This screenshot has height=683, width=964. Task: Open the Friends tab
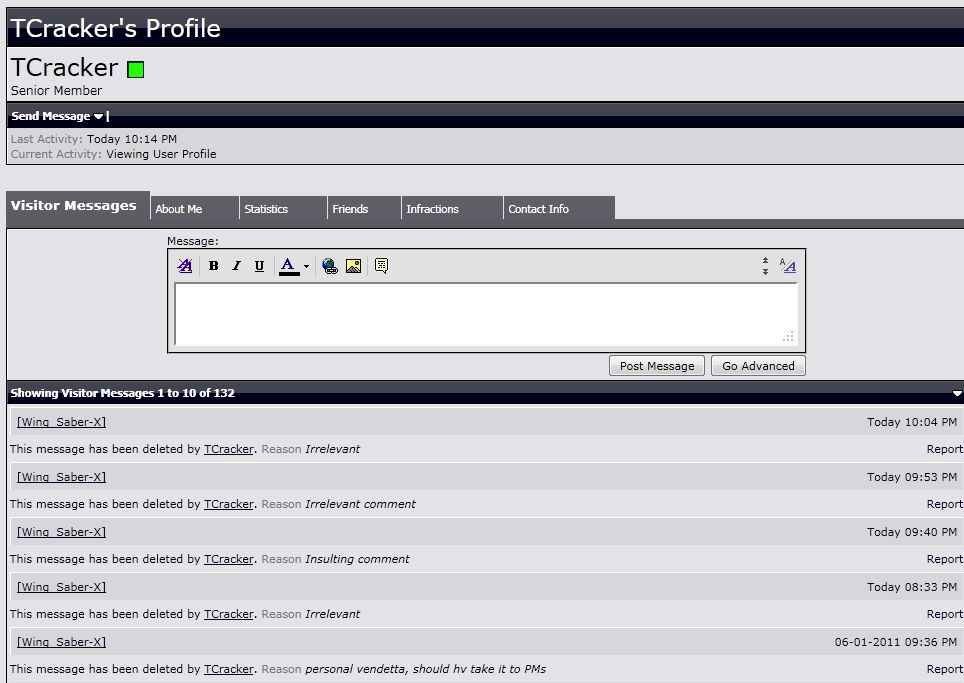pyautogui.click(x=364, y=208)
